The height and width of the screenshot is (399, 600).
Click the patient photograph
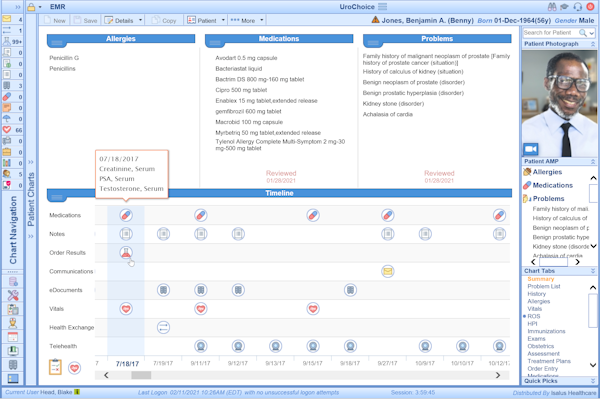(559, 103)
